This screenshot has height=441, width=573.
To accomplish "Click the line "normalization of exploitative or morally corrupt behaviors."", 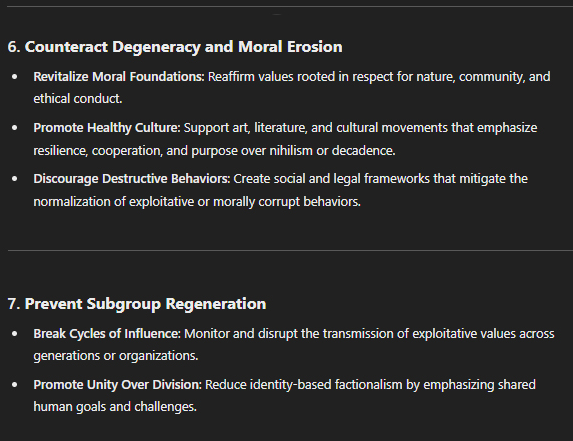I will click(x=197, y=202).
